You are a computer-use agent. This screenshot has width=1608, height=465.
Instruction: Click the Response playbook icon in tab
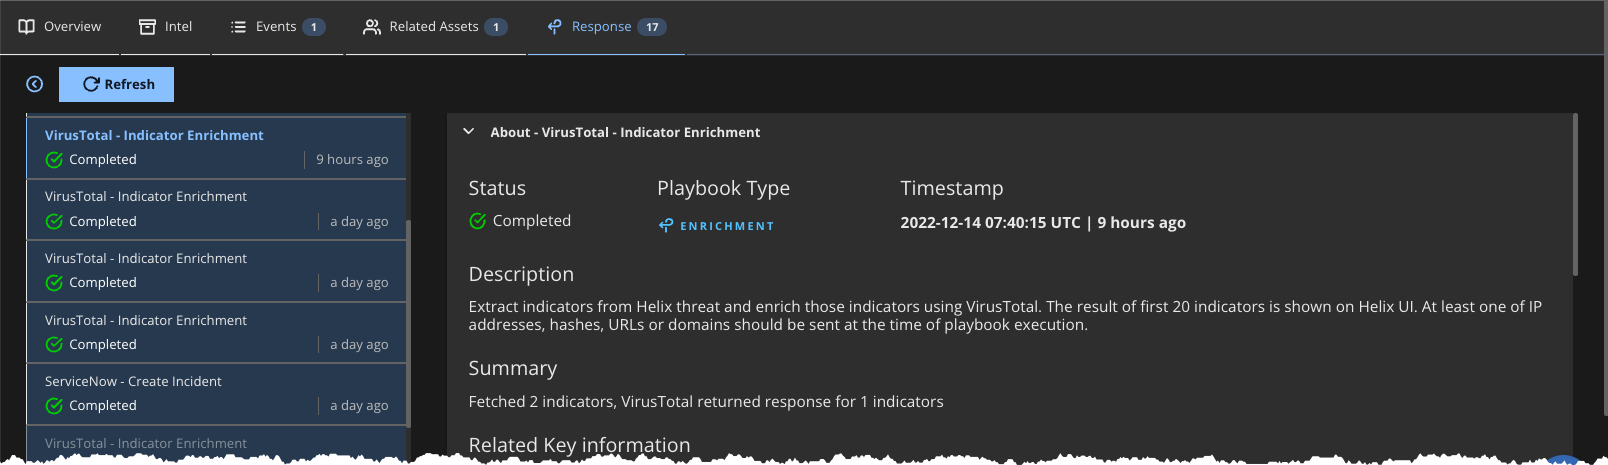click(554, 27)
